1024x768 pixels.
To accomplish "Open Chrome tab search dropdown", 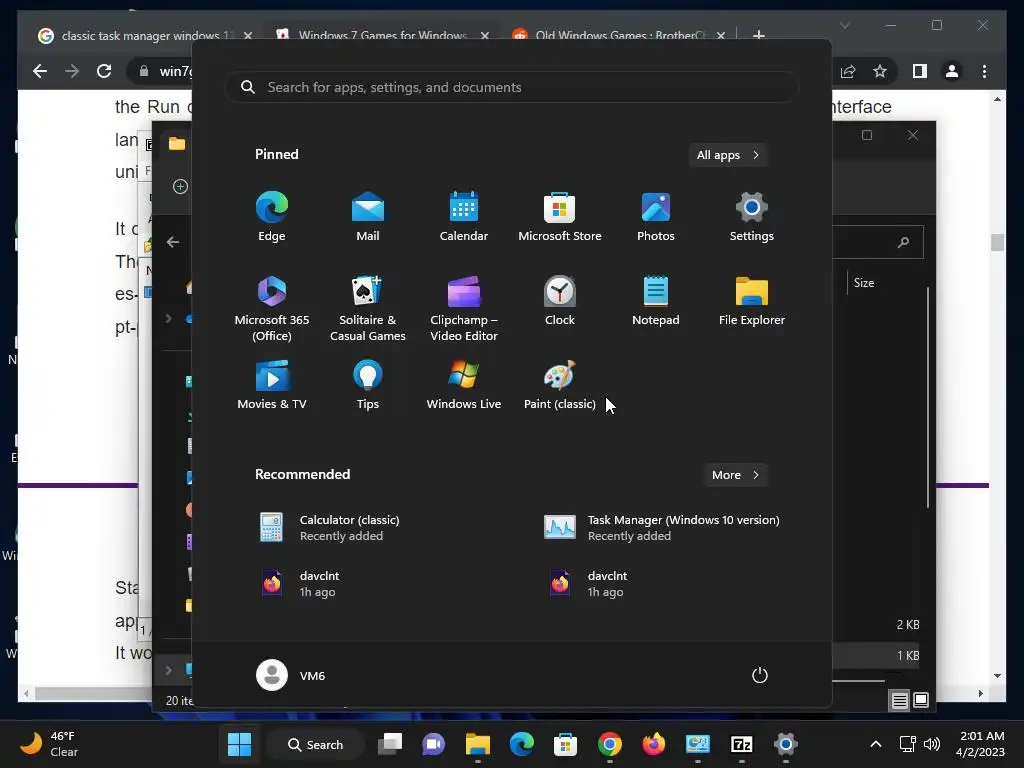I will (x=844, y=25).
